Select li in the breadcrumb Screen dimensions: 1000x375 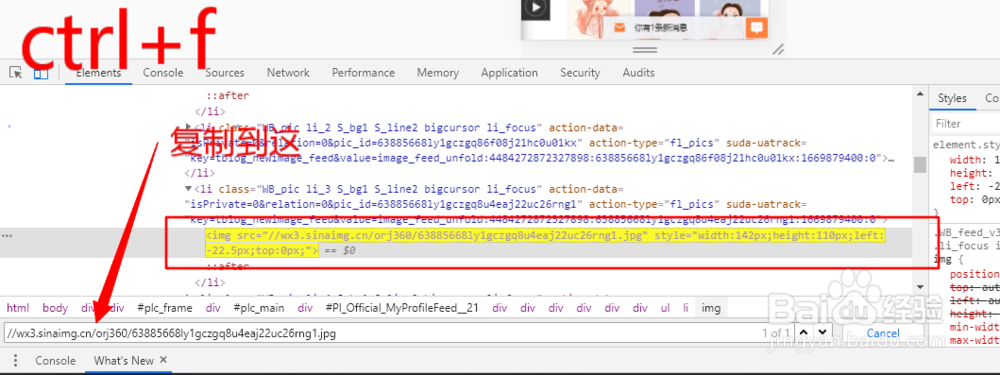click(x=686, y=308)
